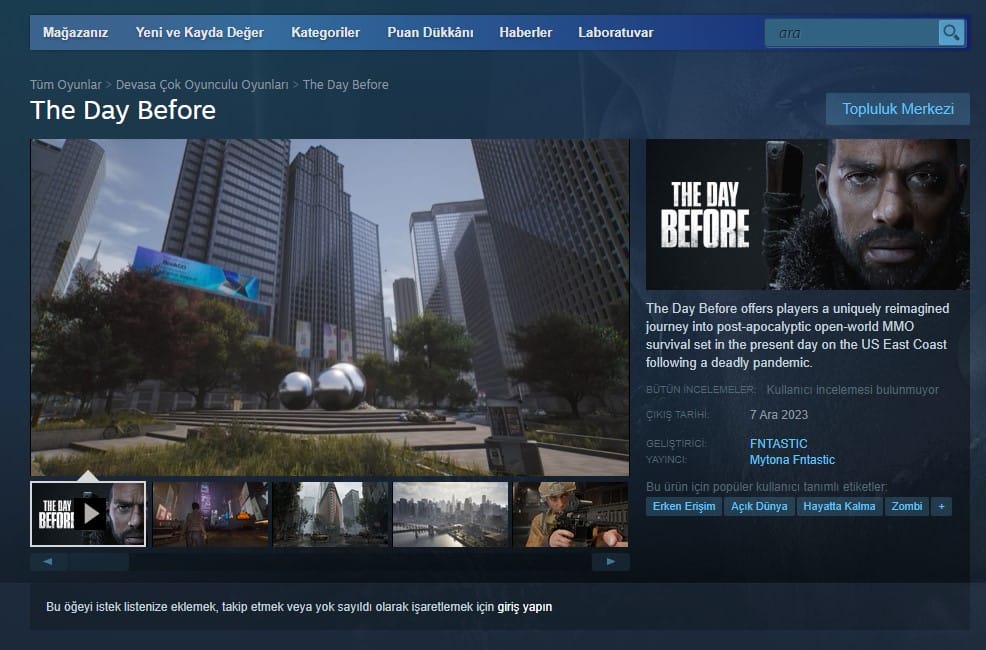
Task: Select the Erken Erişim tag
Action: [683, 506]
